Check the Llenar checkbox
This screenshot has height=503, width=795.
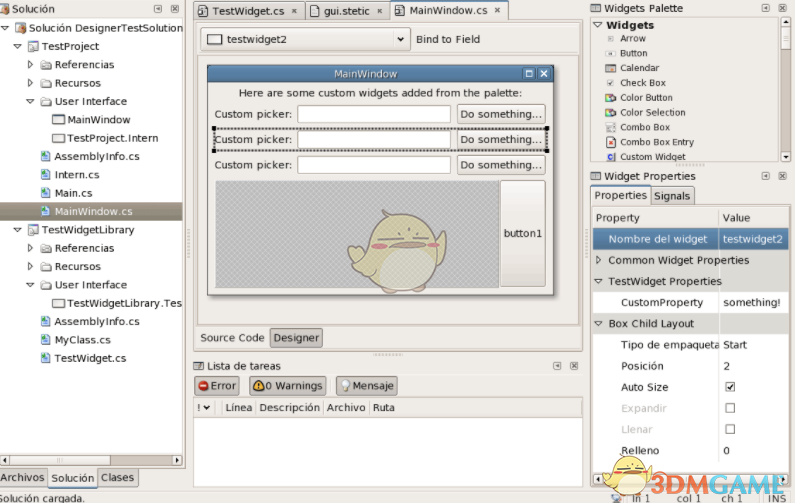pyautogui.click(x=730, y=429)
